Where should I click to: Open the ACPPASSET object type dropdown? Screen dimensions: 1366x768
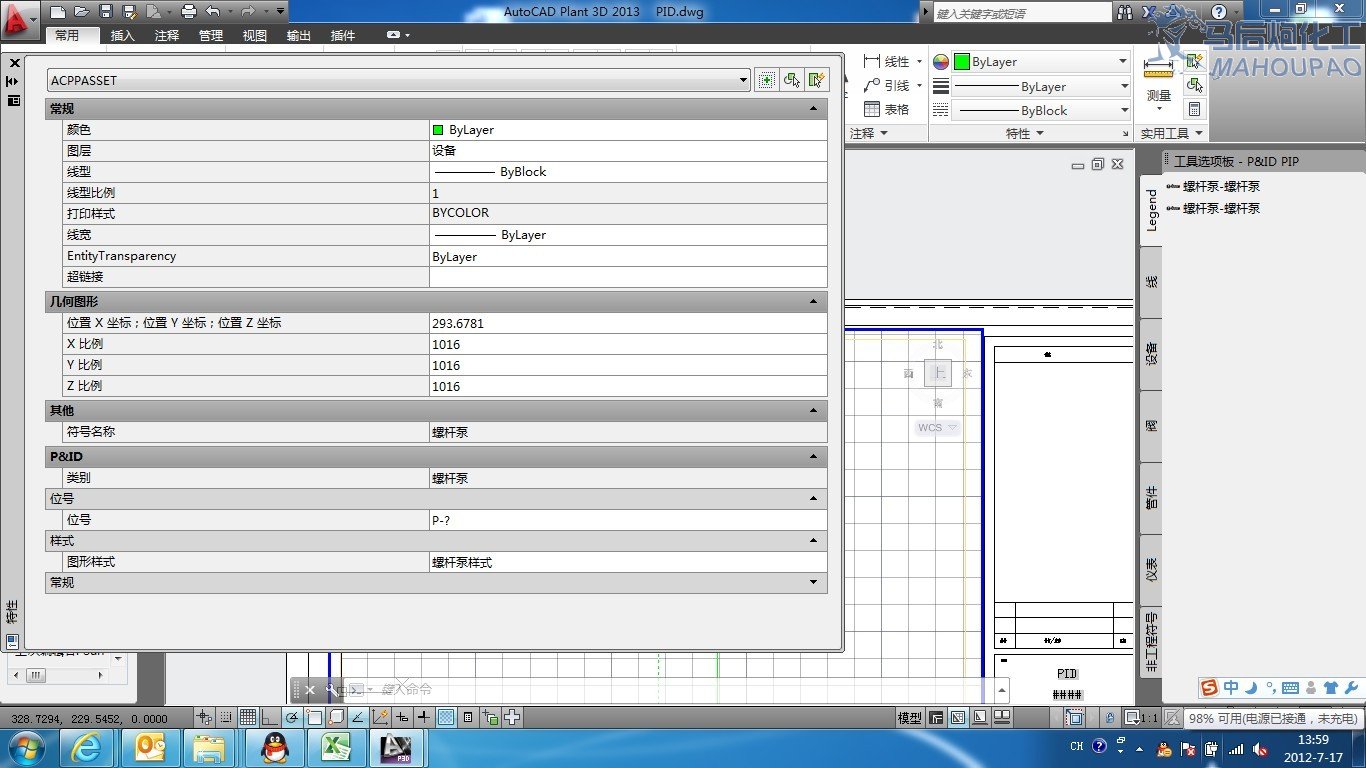pos(743,80)
